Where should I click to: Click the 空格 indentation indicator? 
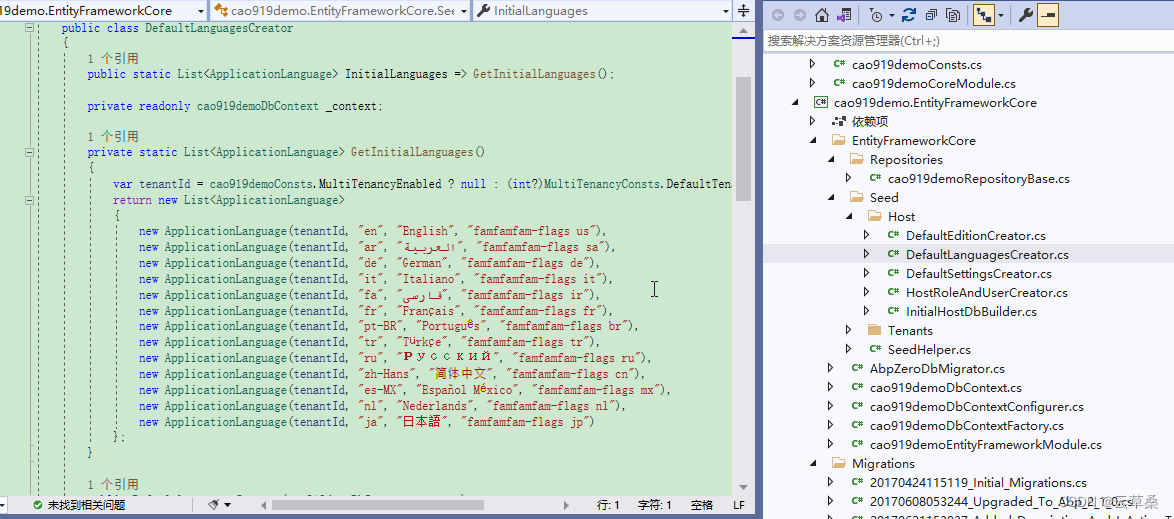click(x=702, y=506)
